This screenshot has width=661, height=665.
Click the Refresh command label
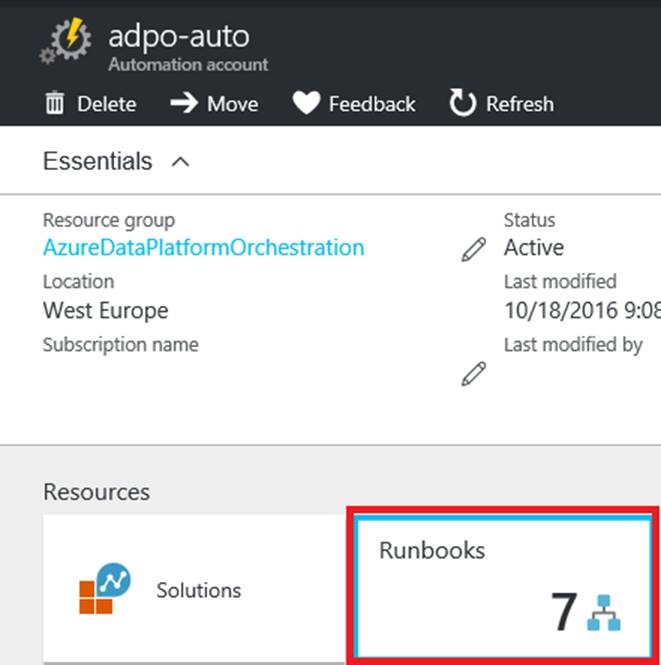[519, 104]
